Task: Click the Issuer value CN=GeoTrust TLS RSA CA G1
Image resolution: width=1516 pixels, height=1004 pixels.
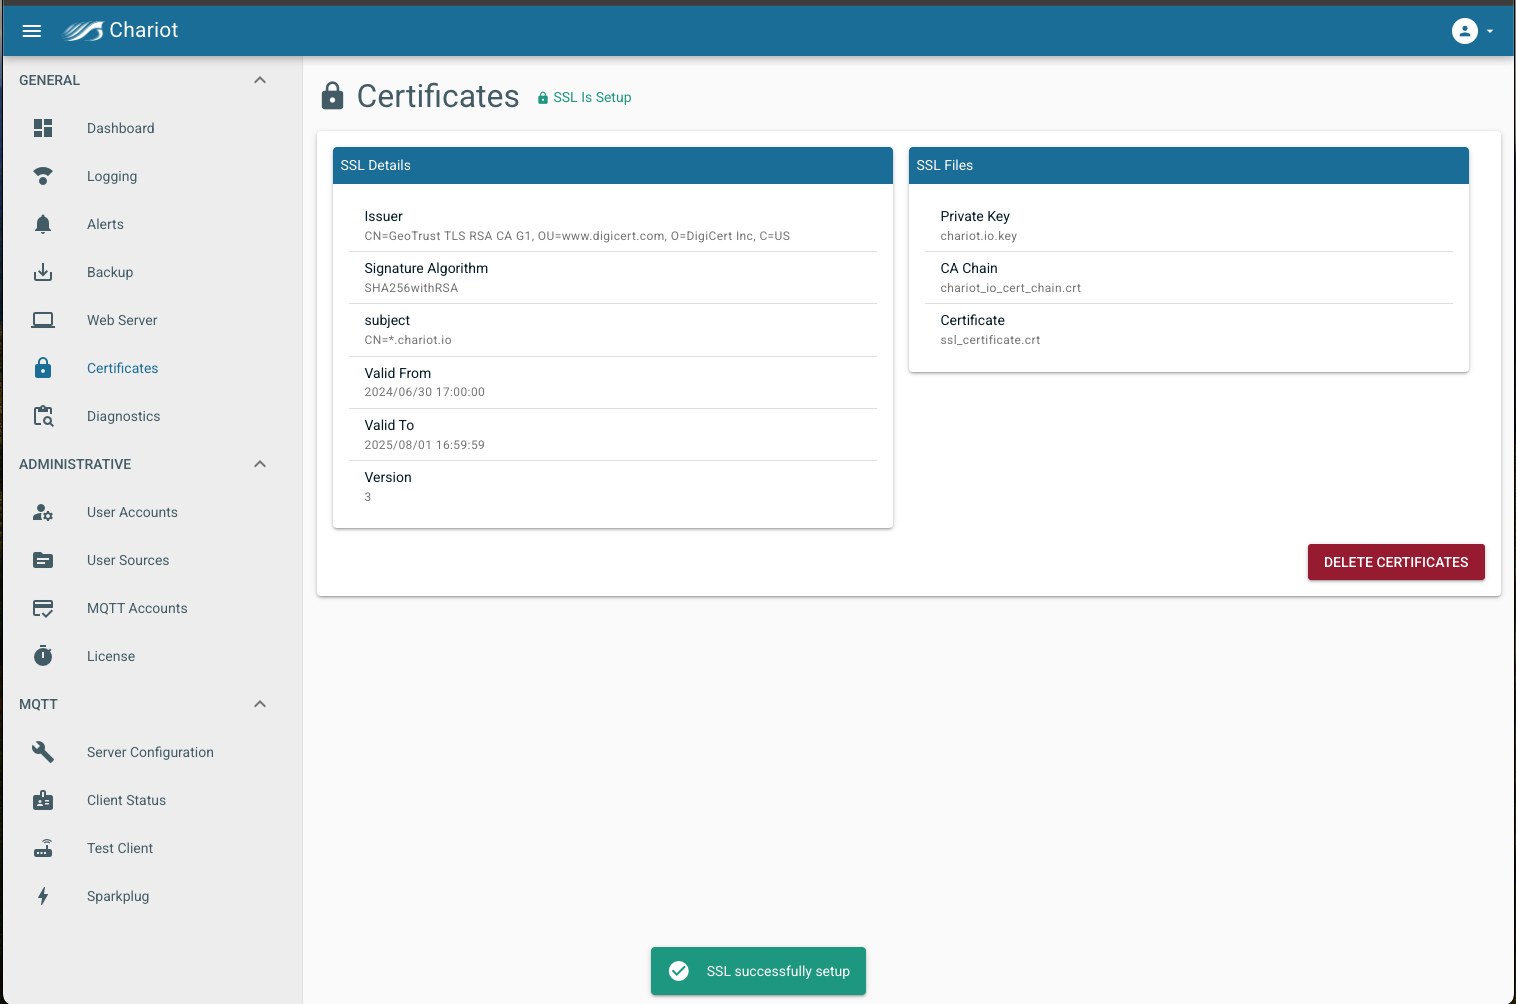Action: pyautogui.click(x=577, y=236)
